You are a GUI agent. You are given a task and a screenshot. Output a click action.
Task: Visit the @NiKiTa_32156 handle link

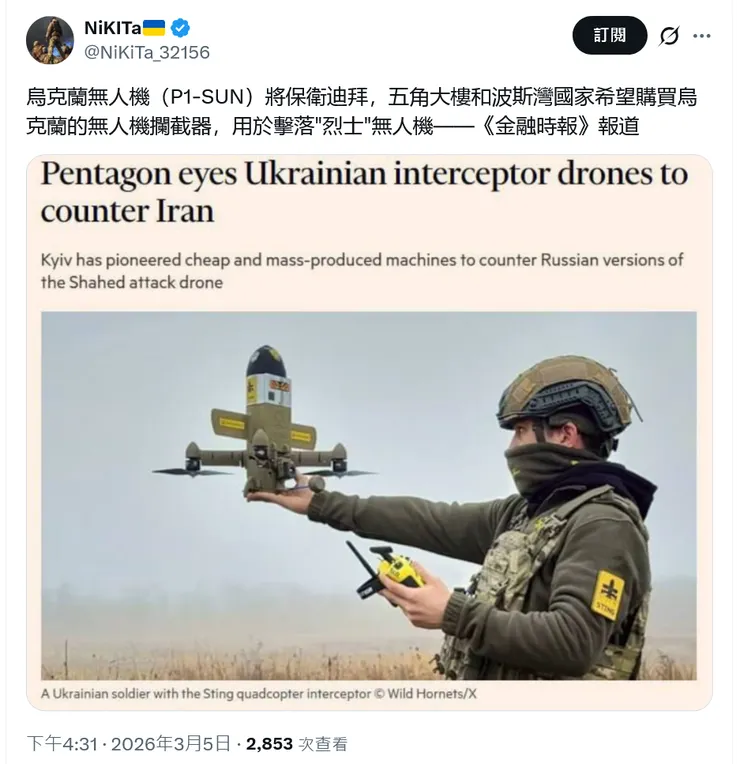click(x=147, y=52)
